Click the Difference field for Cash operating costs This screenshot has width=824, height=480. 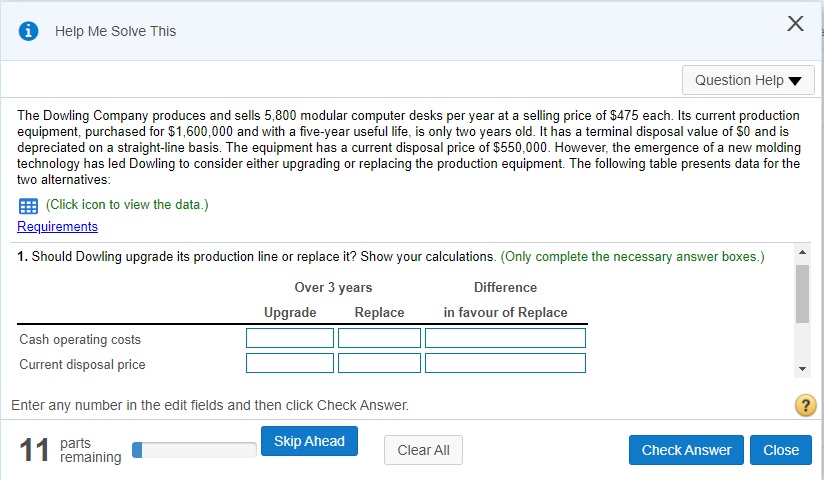point(505,338)
